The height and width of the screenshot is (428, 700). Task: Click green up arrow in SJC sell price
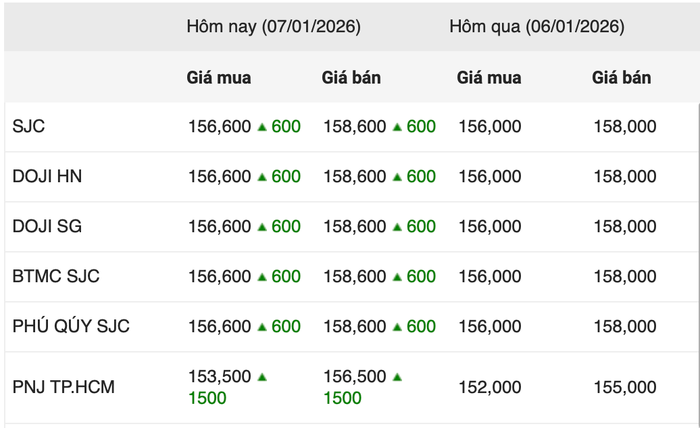coord(397,127)
